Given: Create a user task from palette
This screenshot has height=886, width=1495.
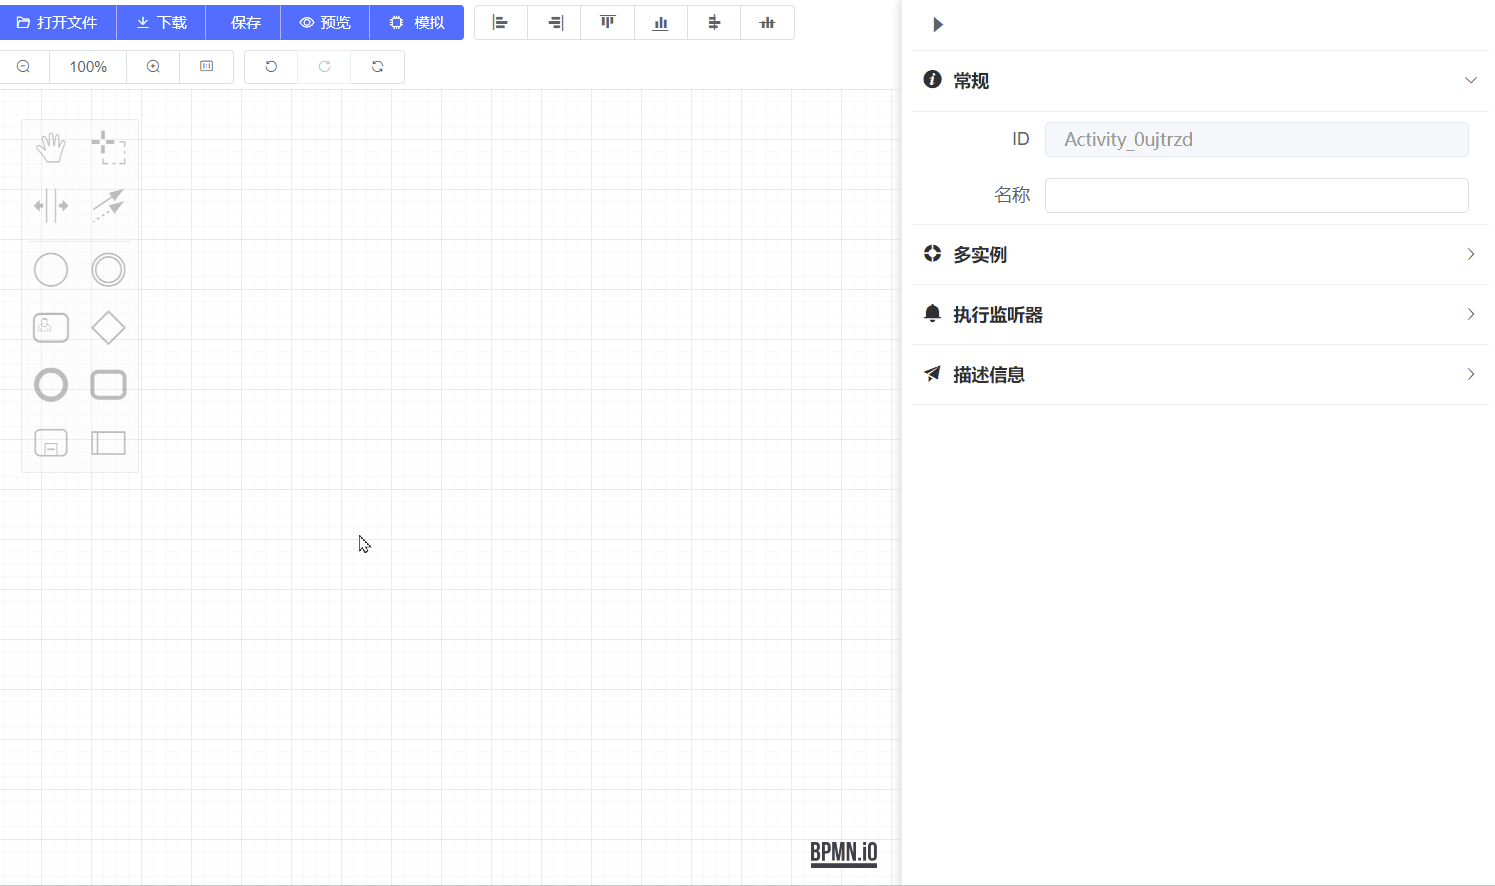Looking at the screenshot, I should (x=51, y=327).
